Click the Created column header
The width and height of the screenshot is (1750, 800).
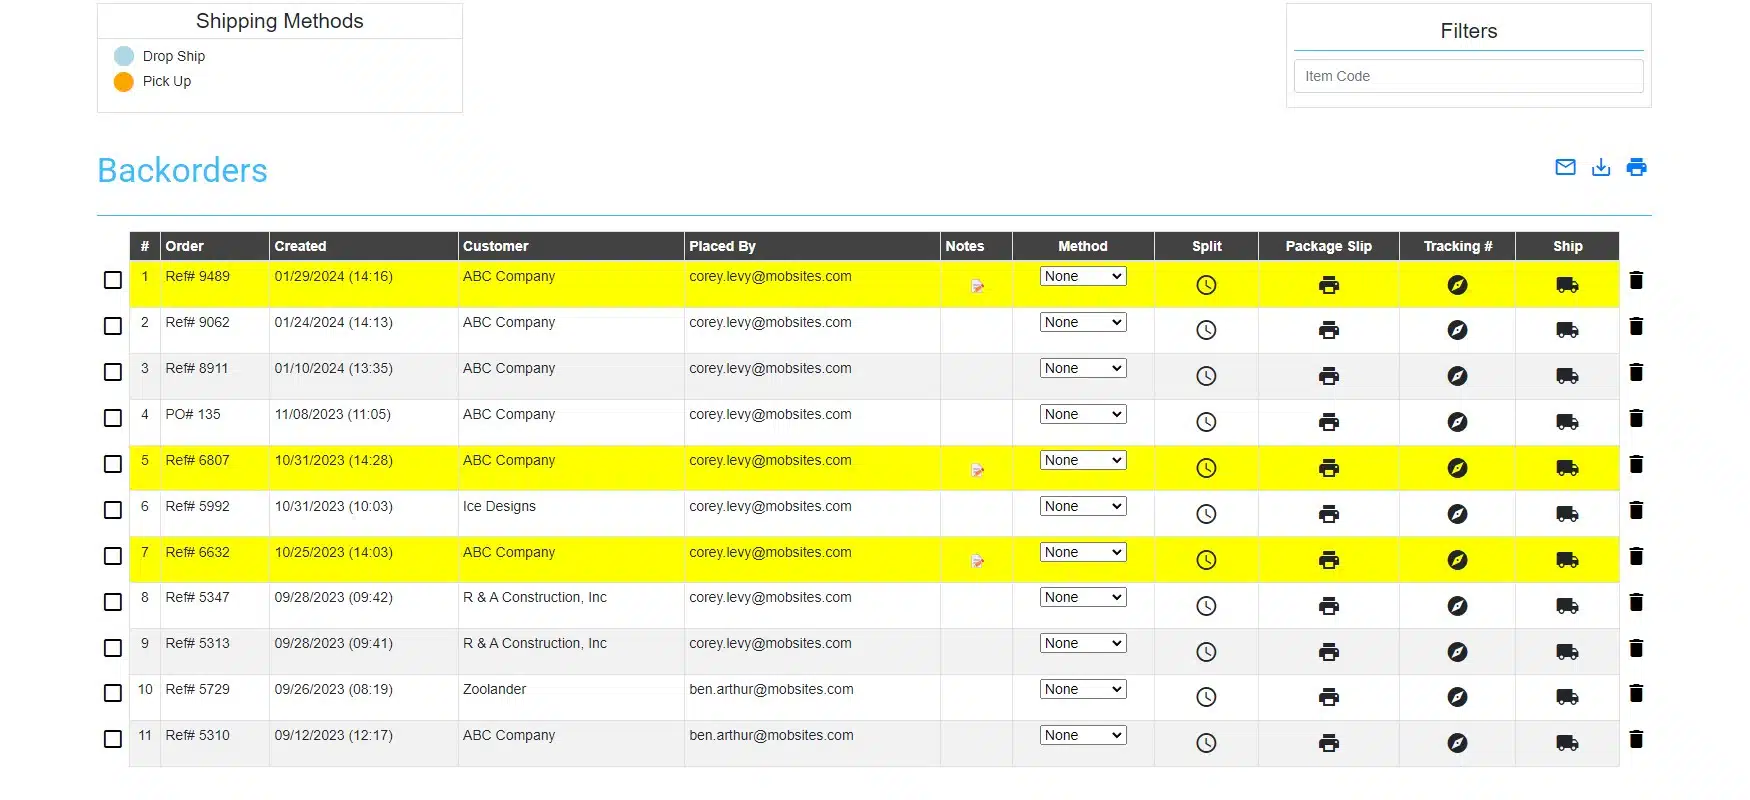click(x=300, y=246)
